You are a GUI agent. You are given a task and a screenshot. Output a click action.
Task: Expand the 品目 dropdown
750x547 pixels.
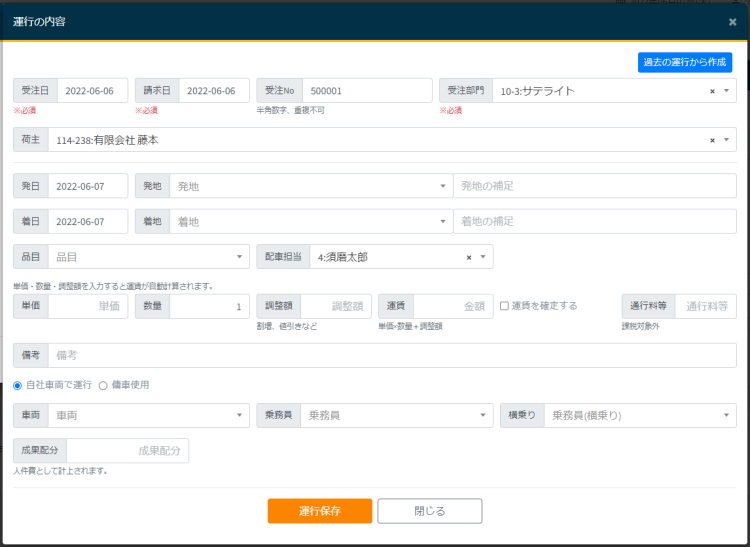pyautogui.click(x=239, y=257)
